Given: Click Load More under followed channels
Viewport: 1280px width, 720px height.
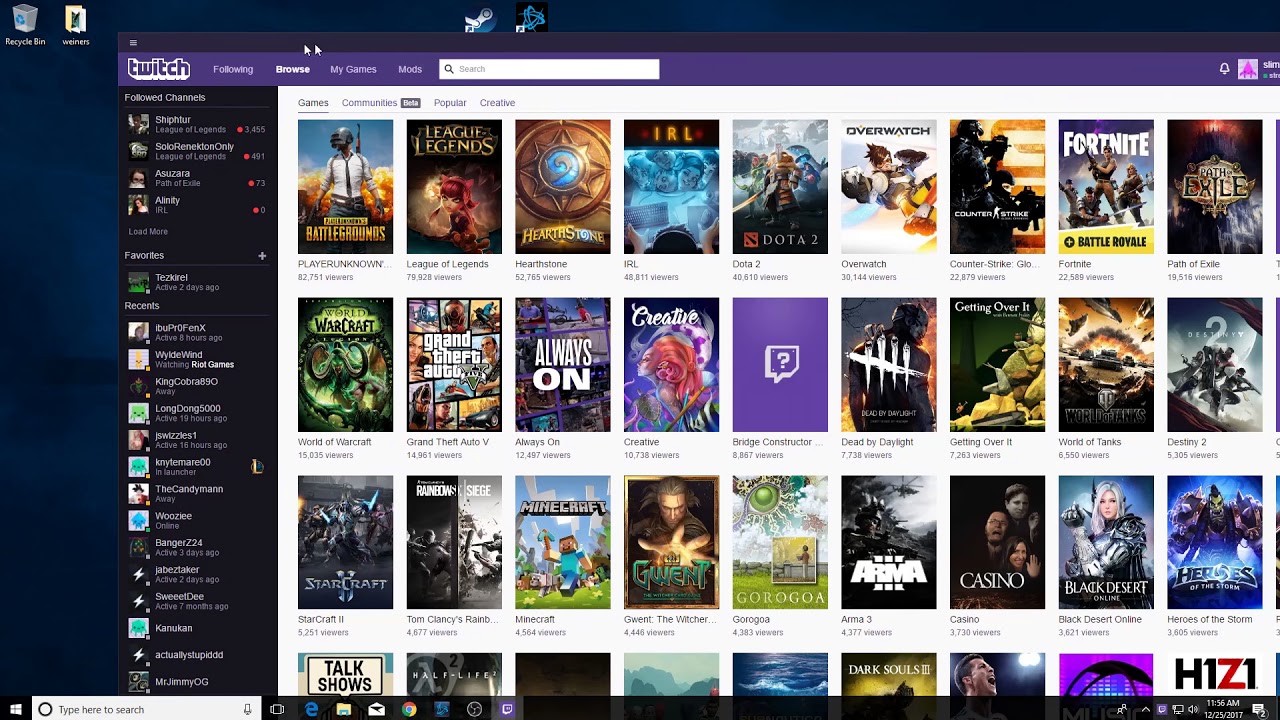Looking at the screenshot, I should 148,232.
